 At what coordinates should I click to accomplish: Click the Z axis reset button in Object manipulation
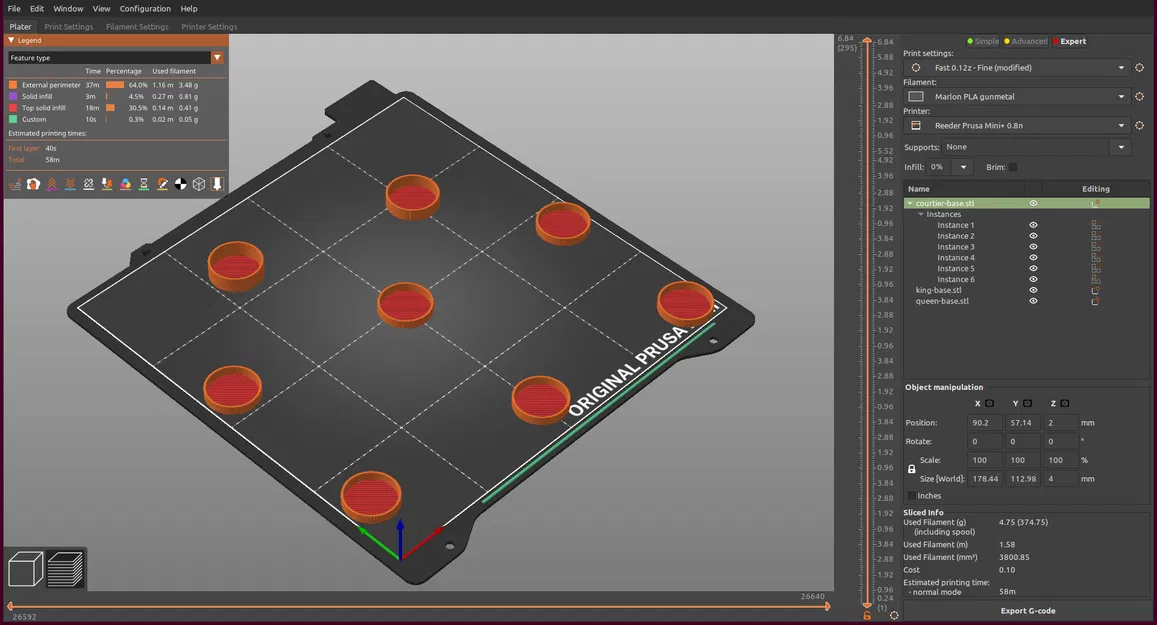[x=1065, y=404]
